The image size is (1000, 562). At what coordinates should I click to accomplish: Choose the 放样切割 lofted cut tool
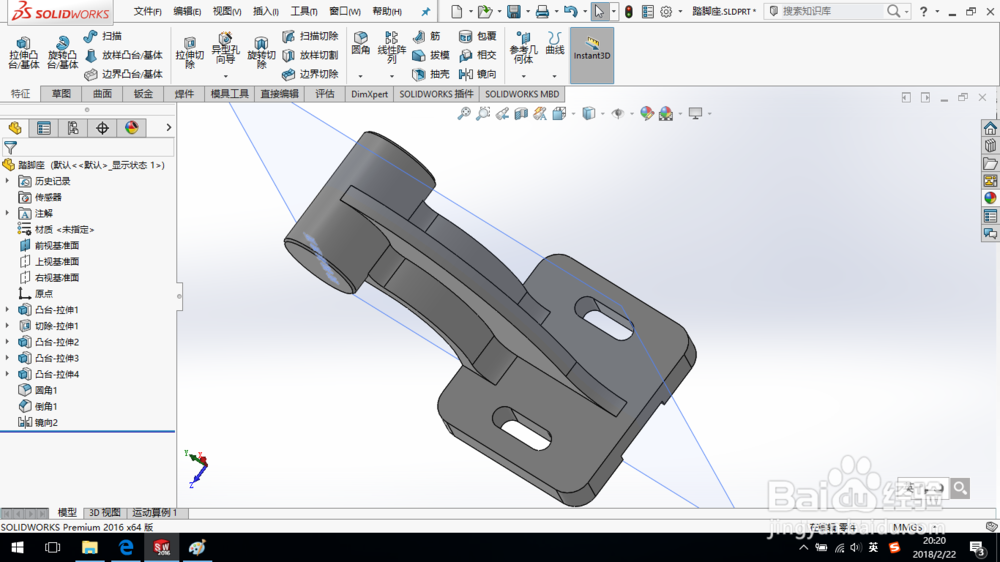pos(310,55)
